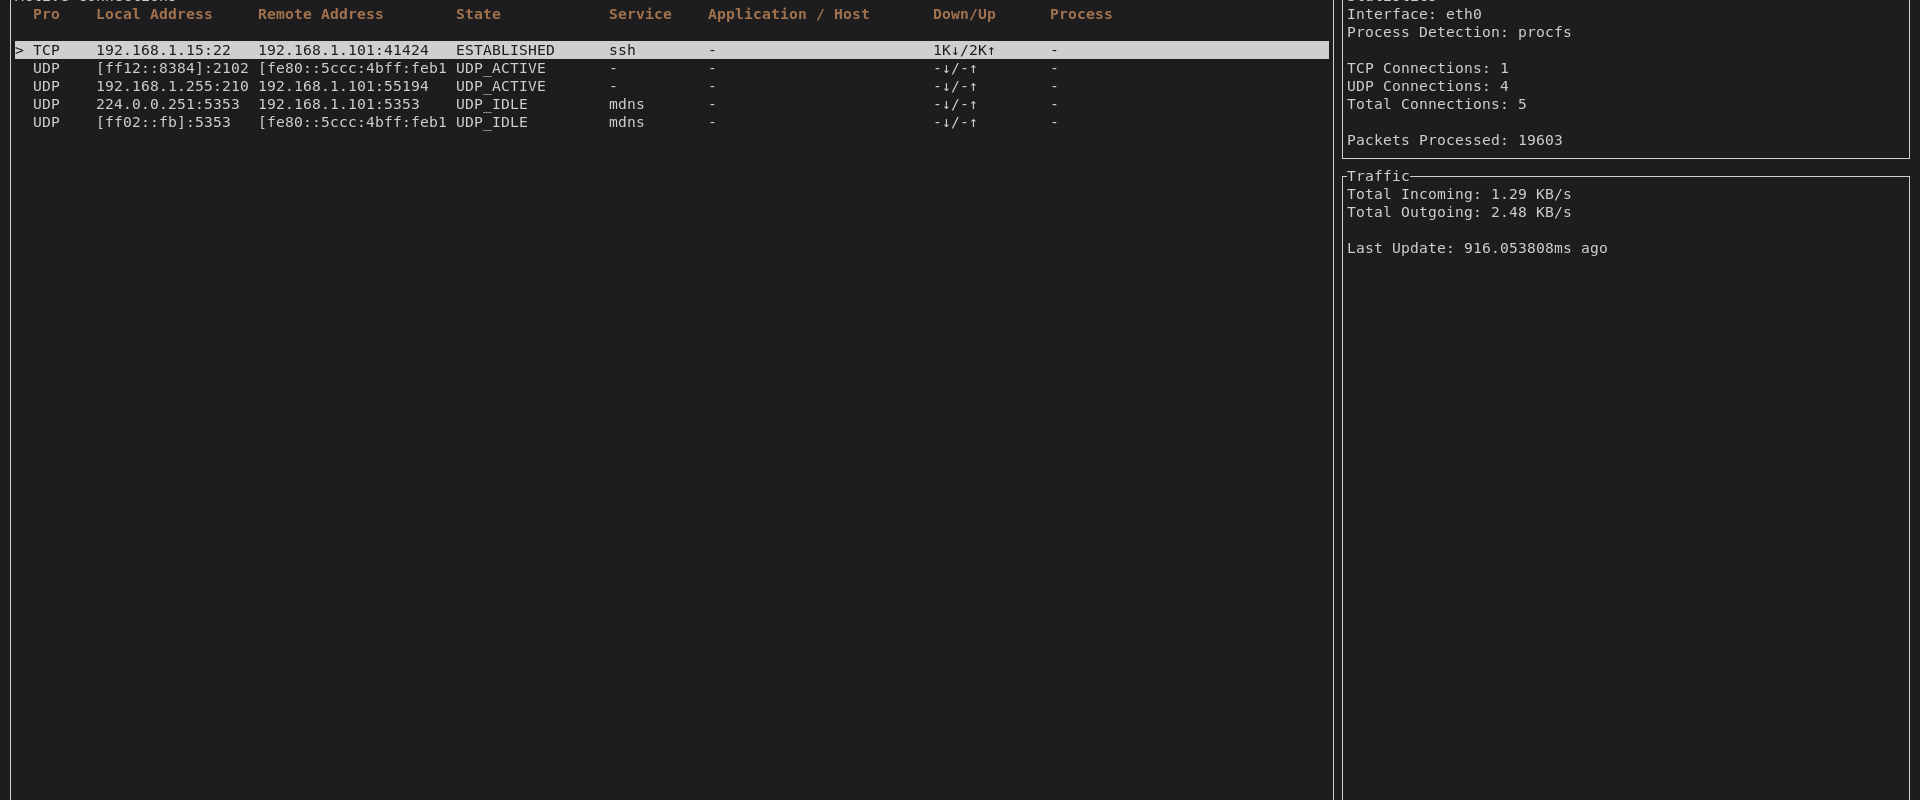This screenshot has width=1920, height=800.
Task: Click the Interface: eth0 line
Action: [x=1414, y=14]
